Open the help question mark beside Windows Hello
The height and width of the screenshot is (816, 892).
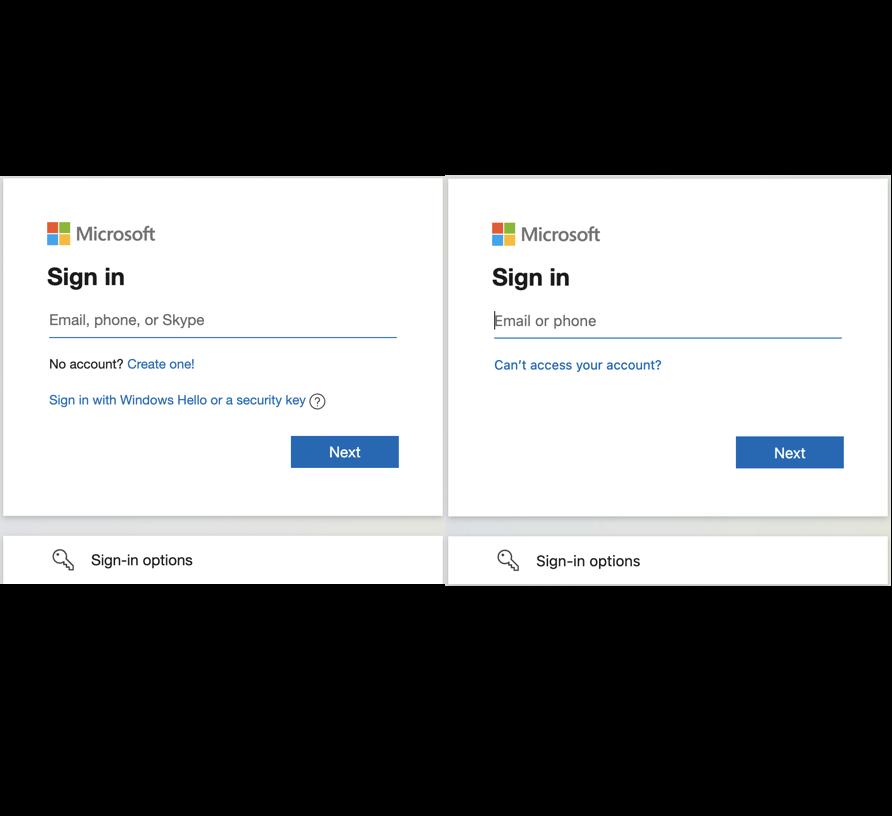[317, 401]
